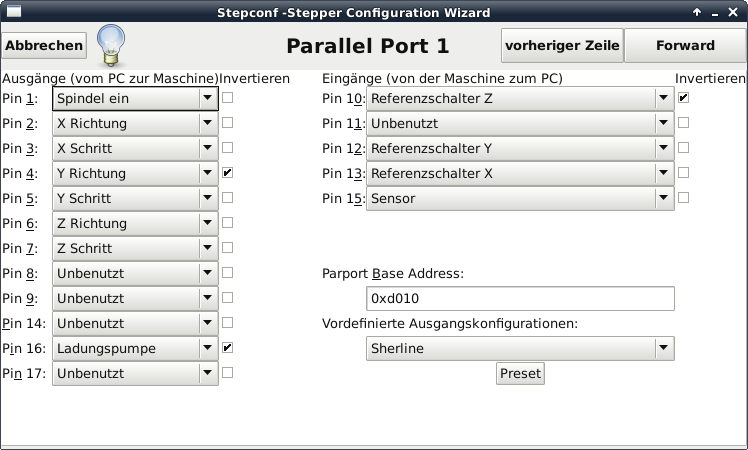Disable inversion for Pin 16 Ladungspumpe
748x450 pixels.
(x=228, y=348)
